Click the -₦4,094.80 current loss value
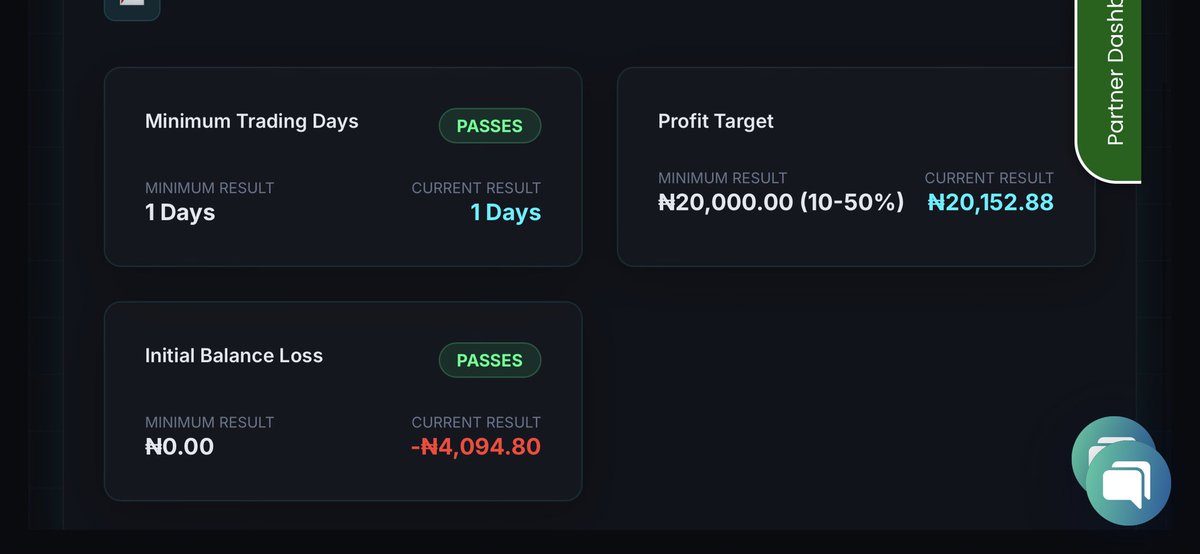 tap(476, 447)
